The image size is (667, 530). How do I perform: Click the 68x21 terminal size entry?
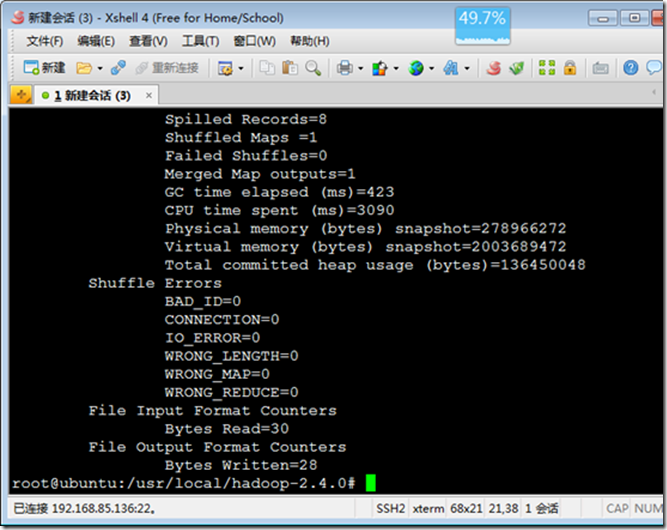(x=466, y=508)
